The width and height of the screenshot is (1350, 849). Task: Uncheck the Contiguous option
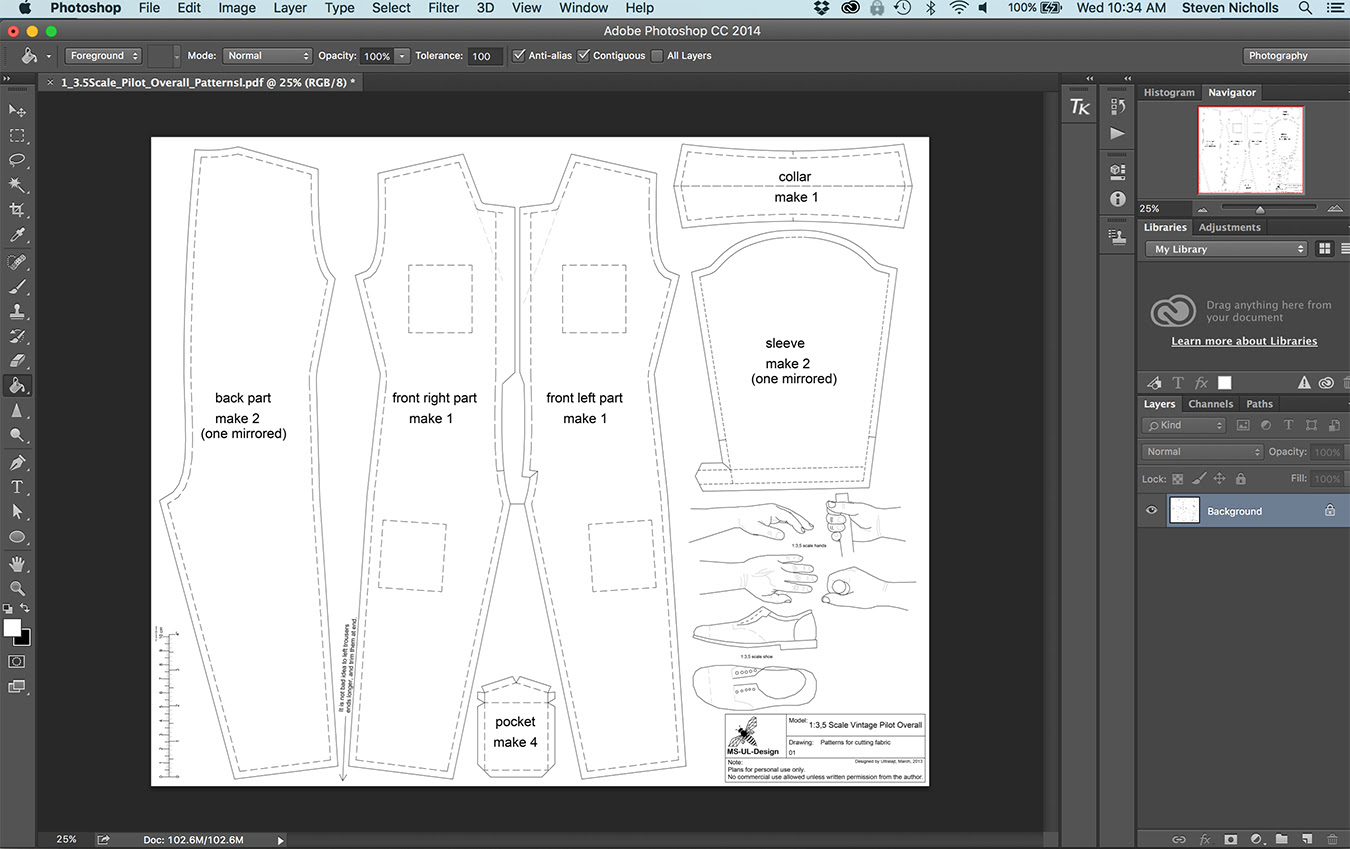584,56
